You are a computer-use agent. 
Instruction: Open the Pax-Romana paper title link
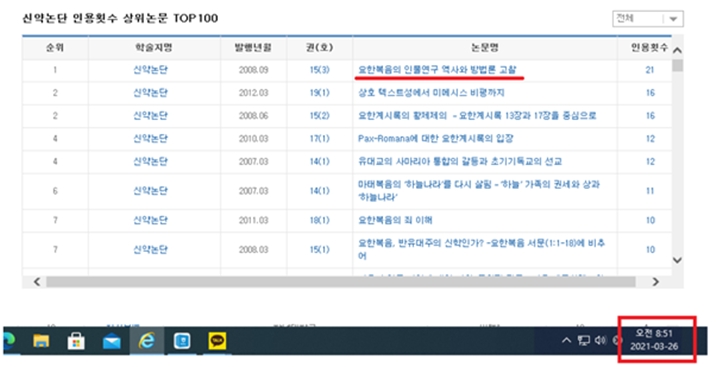pos(435,138)
